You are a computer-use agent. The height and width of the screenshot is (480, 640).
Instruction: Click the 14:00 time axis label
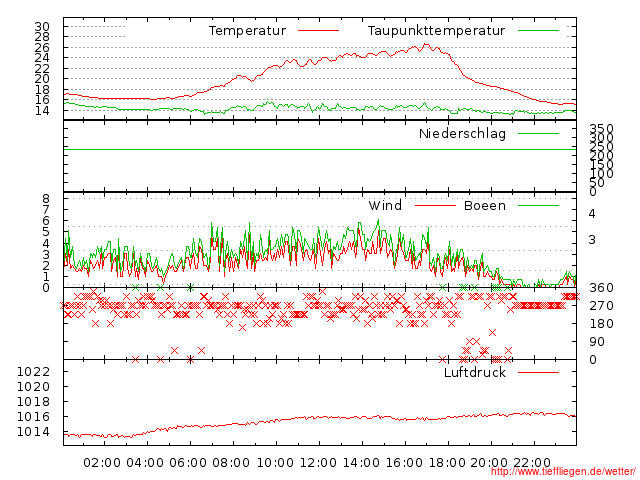click(361, 463)
